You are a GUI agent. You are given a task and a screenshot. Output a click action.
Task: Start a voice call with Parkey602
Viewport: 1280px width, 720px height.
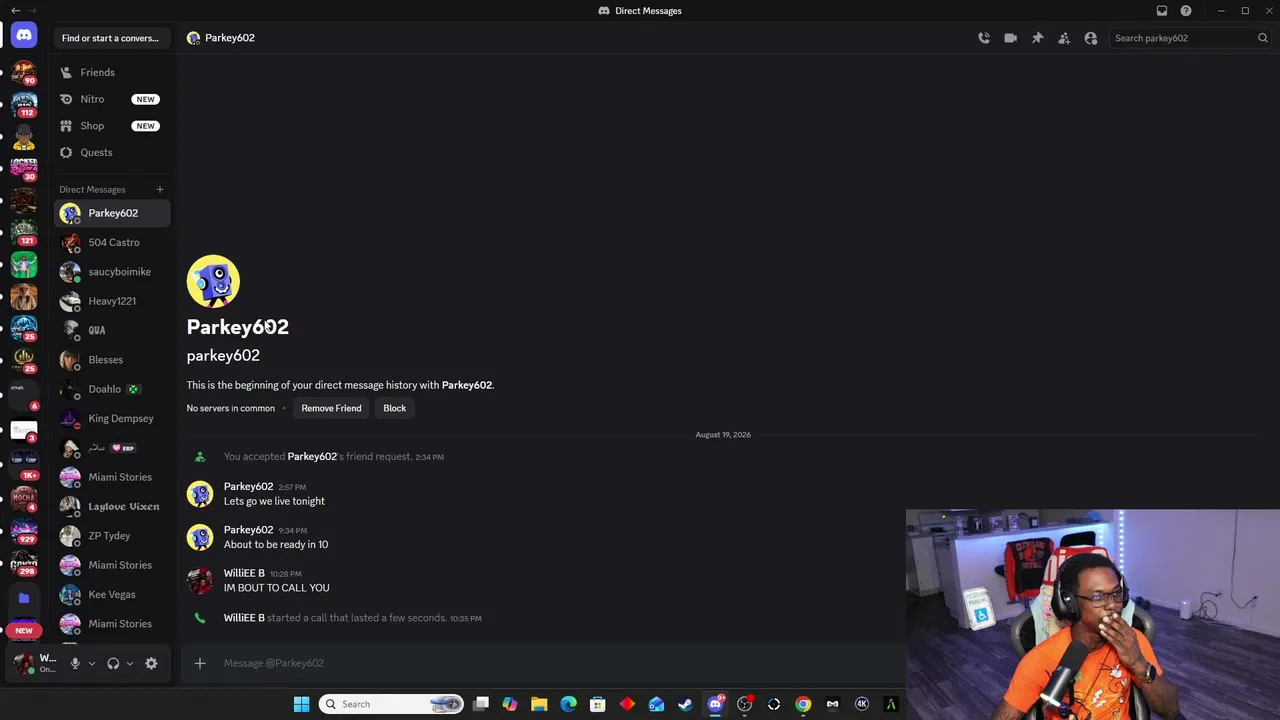[x=984, y=38]
